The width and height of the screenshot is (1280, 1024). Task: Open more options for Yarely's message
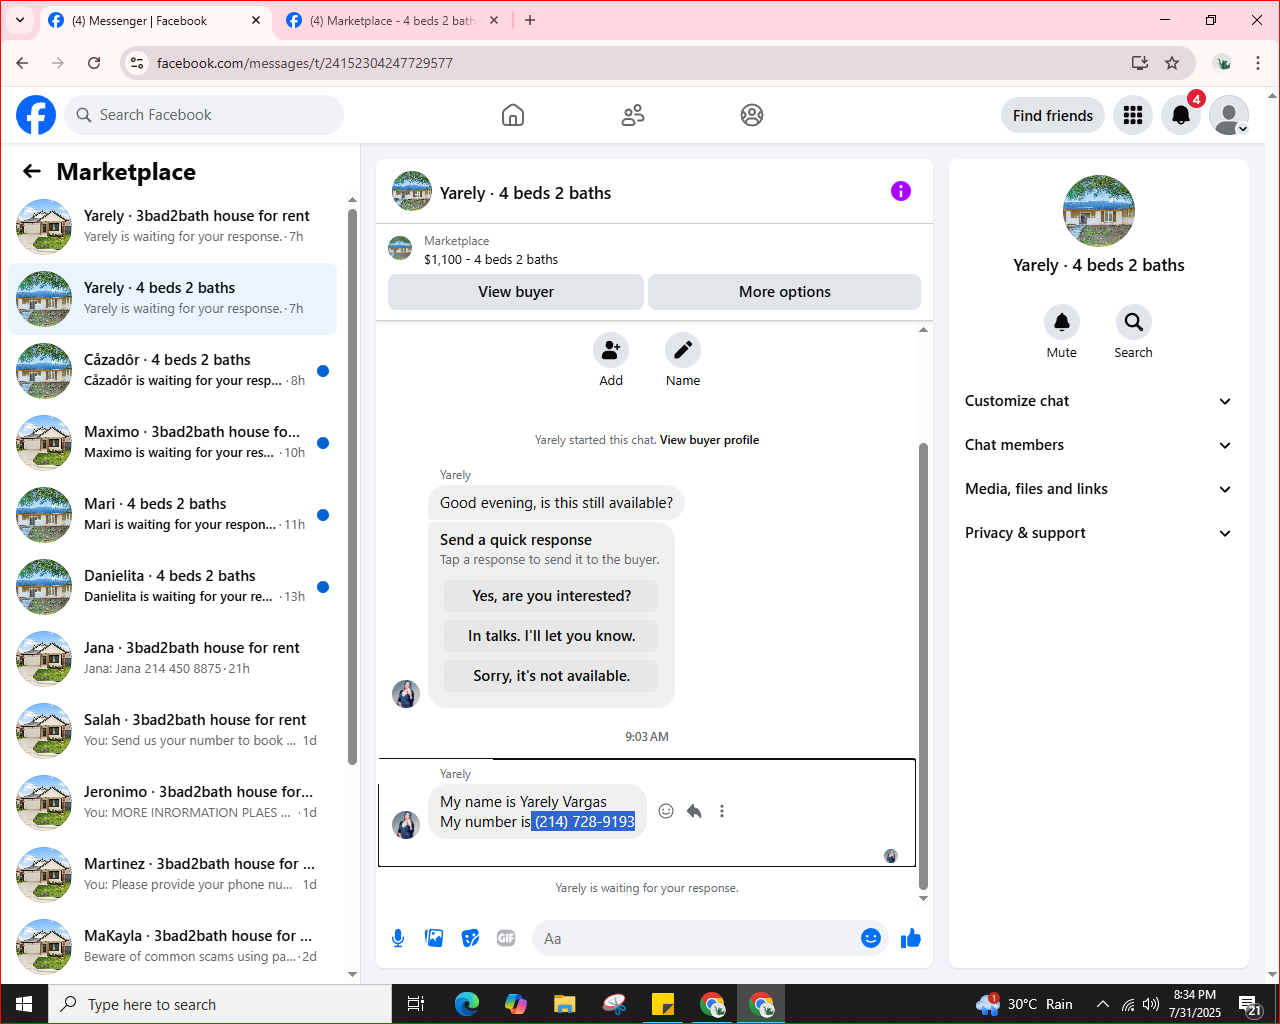coord(722,811)
